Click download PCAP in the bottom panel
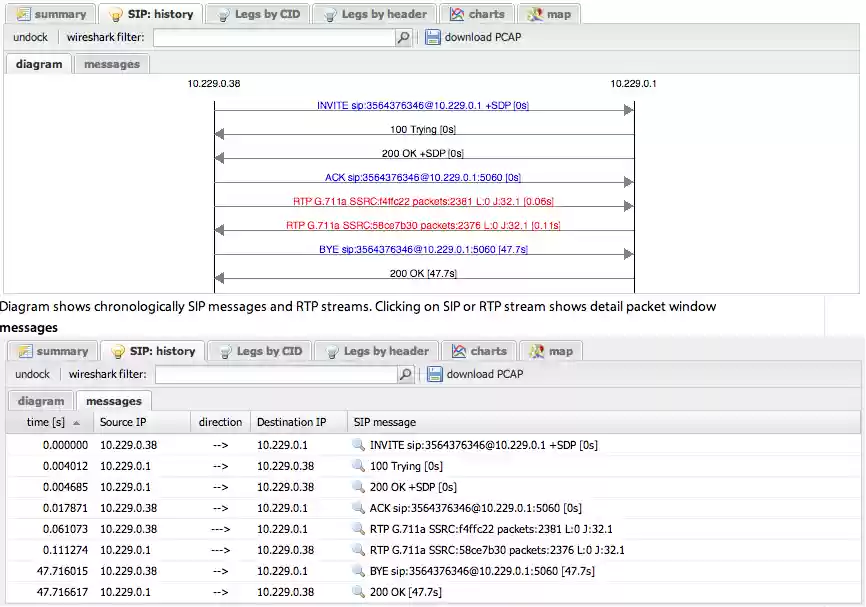This screenshot has height=607, width=866. coord(484,375)
